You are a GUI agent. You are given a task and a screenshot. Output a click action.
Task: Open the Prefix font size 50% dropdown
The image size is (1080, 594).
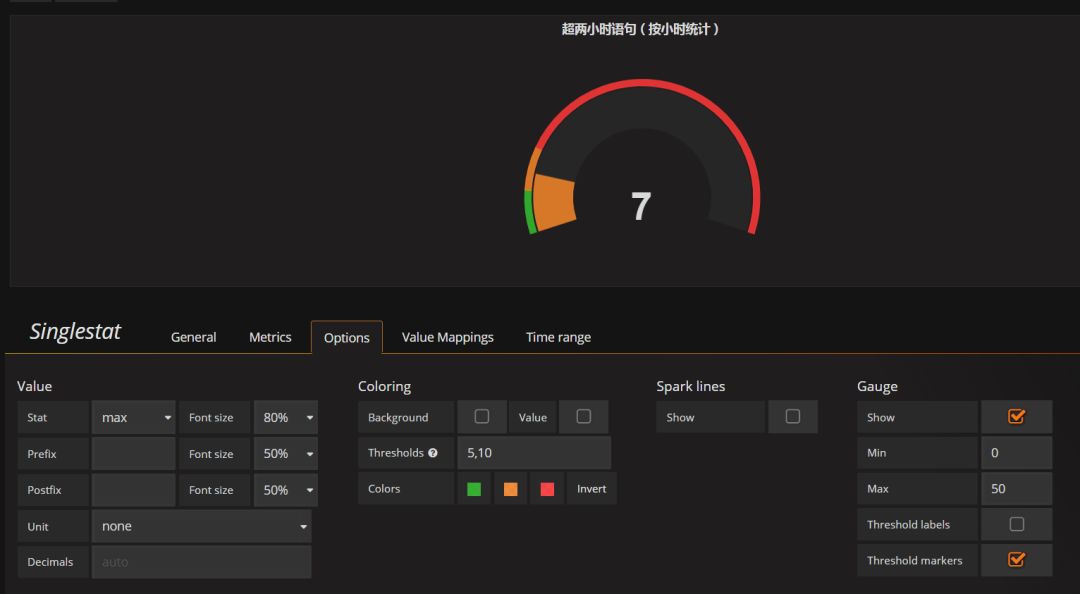click(286, 453)
